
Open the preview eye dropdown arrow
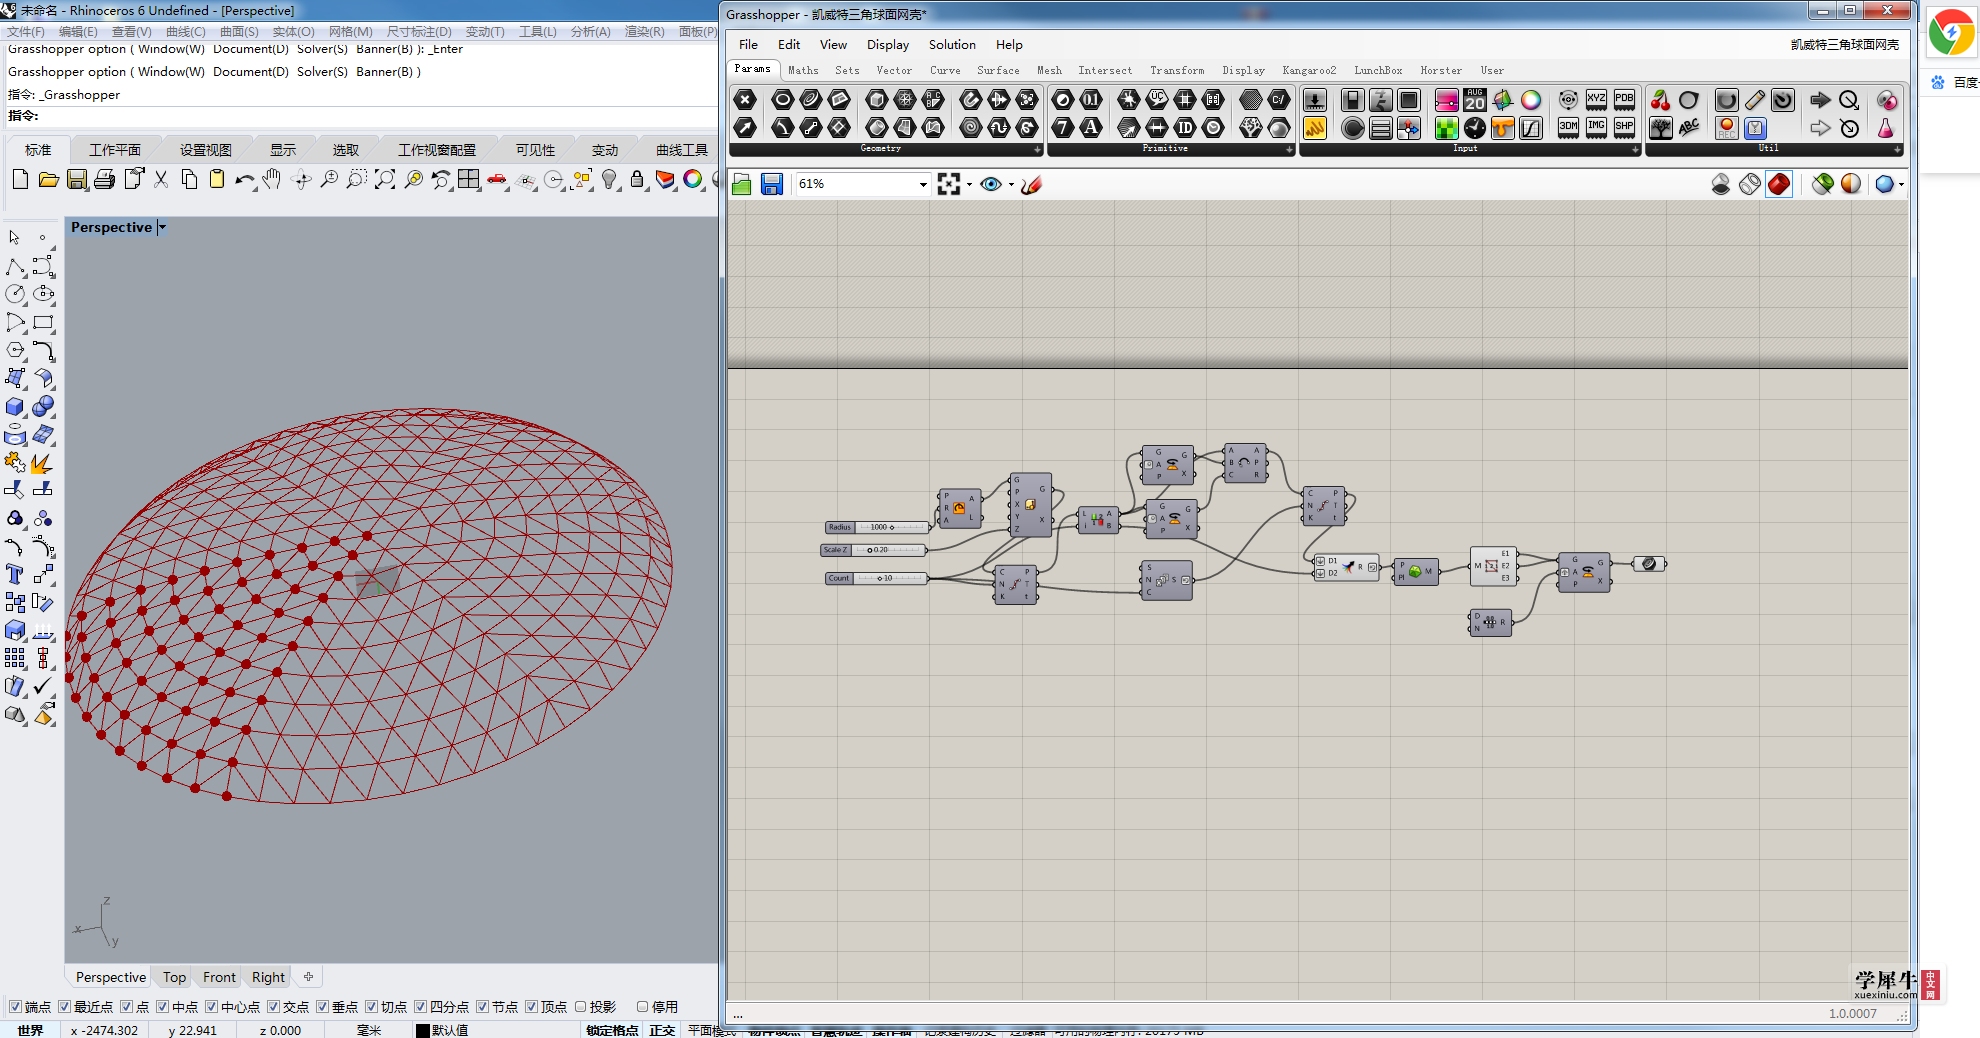click(x=1011, y=184)
